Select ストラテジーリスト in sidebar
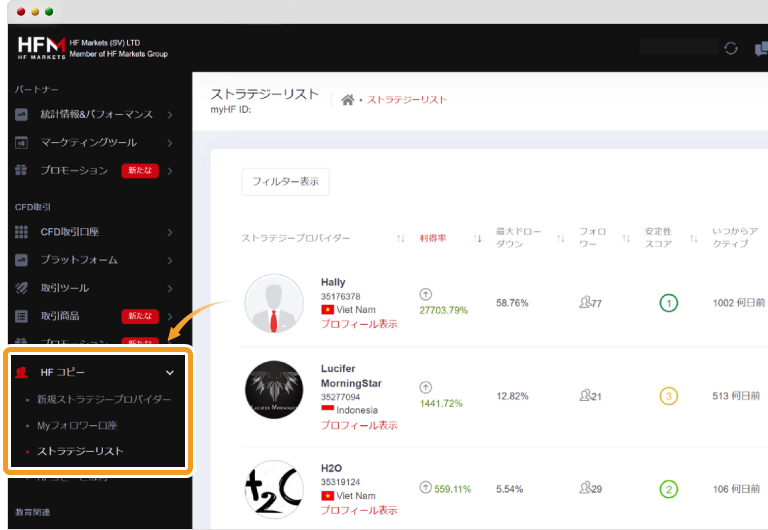This screenshot has width=768, height=530. [x=80, y=451]
